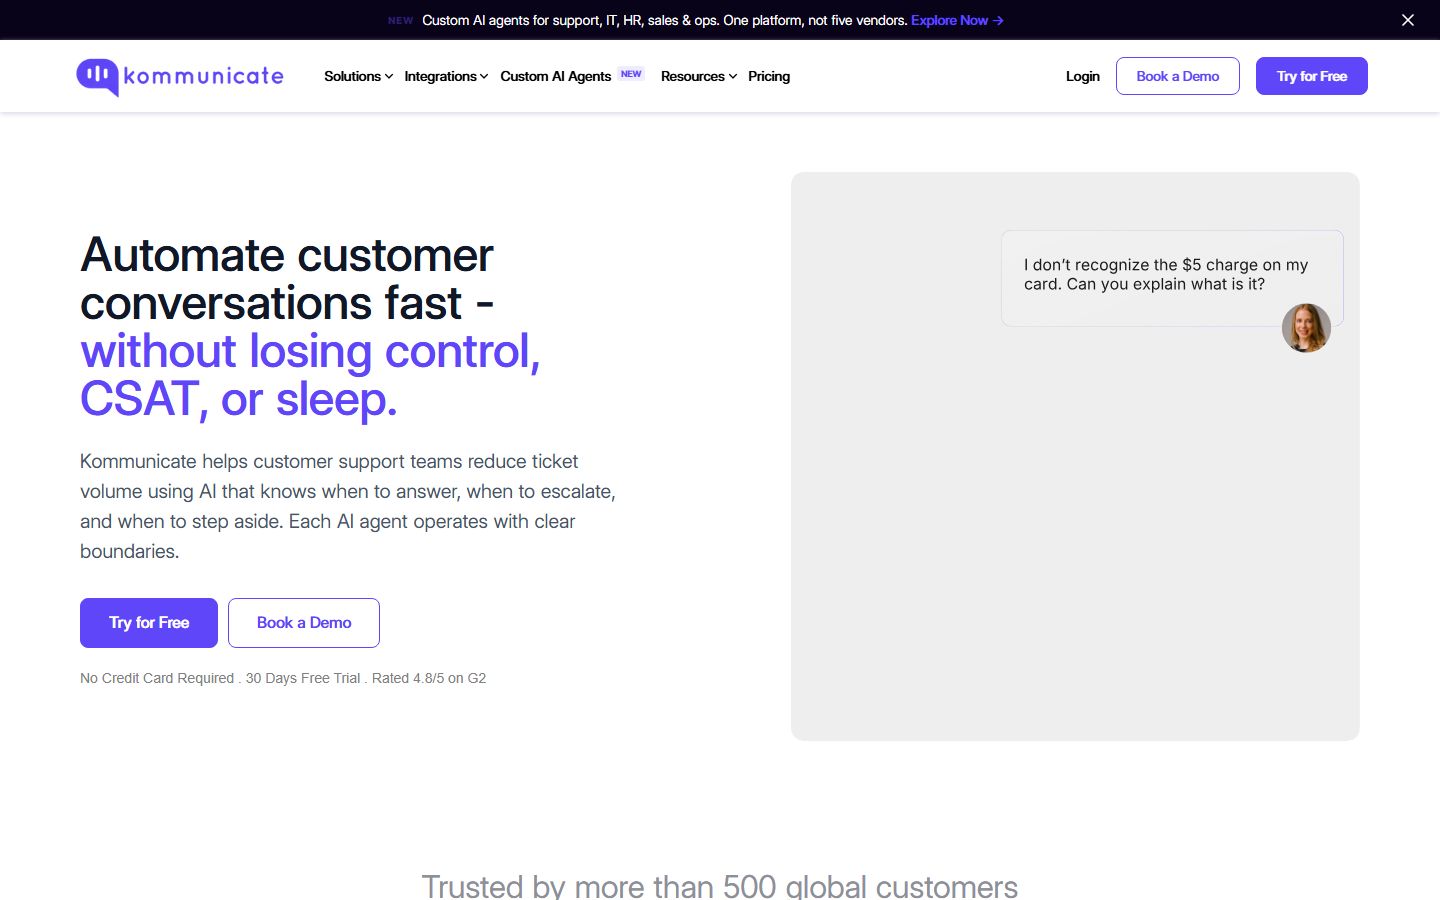Expand the Solutions menu
Image resolution: width=1440 pixels, height=900 pixels.
point(358,76)
